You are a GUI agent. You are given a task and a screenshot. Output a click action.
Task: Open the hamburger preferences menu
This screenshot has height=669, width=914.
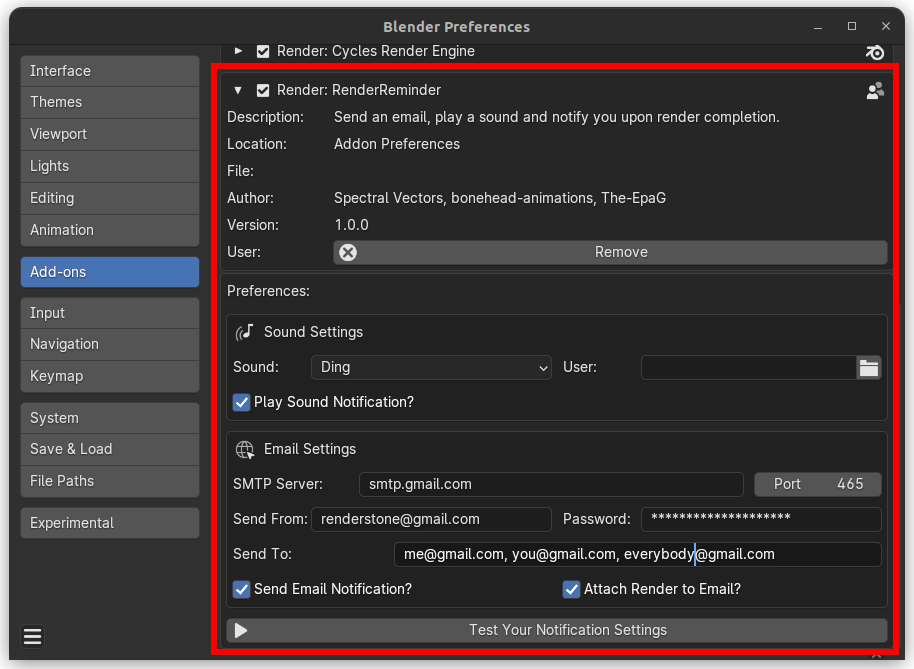[33, 636]
